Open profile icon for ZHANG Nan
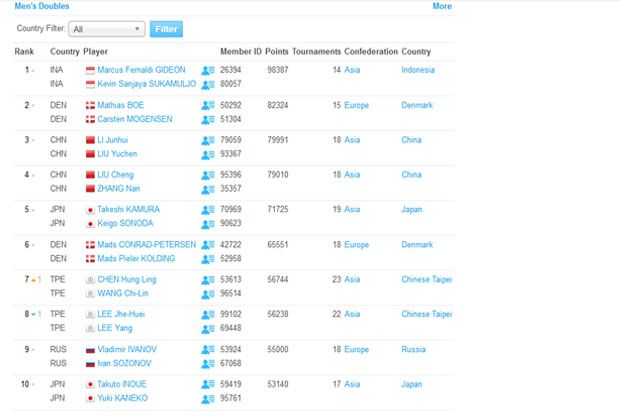This screenshot has width=620, height=413. click(x=208, y=189)
